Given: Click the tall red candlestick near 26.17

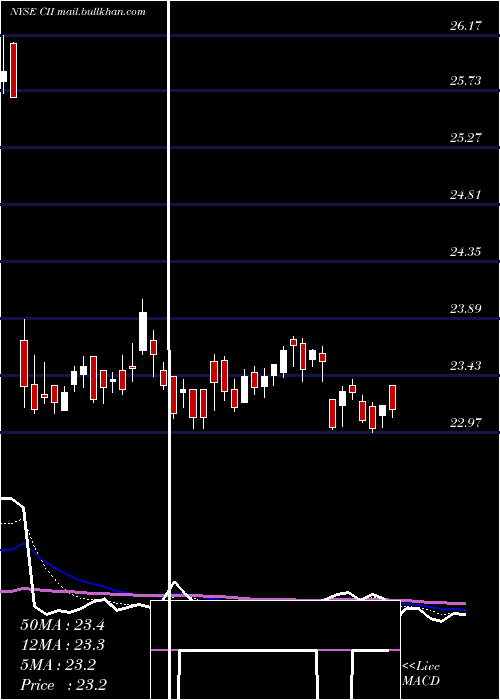Looking at the screenshot, I should click(x=13, y=70).
